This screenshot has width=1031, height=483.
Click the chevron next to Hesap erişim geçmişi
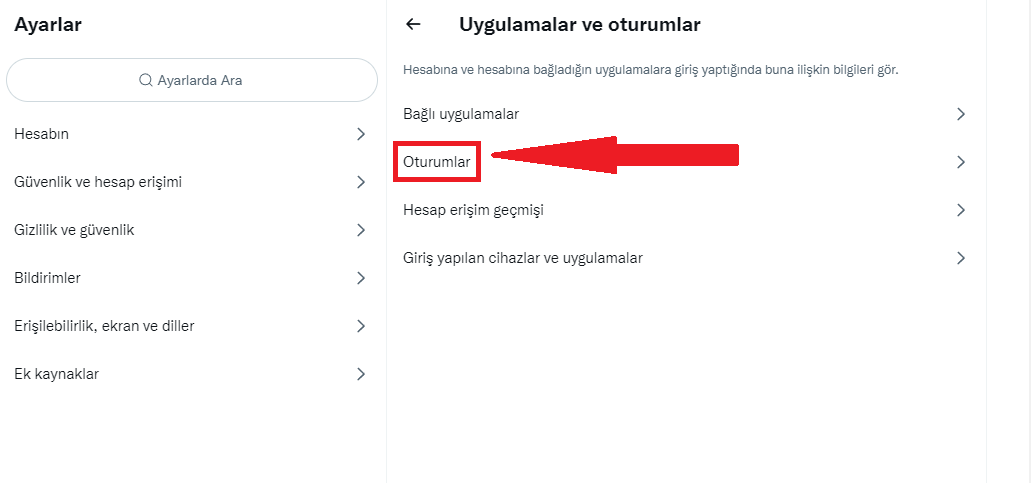pyautogui.click(x=960, y=210)
